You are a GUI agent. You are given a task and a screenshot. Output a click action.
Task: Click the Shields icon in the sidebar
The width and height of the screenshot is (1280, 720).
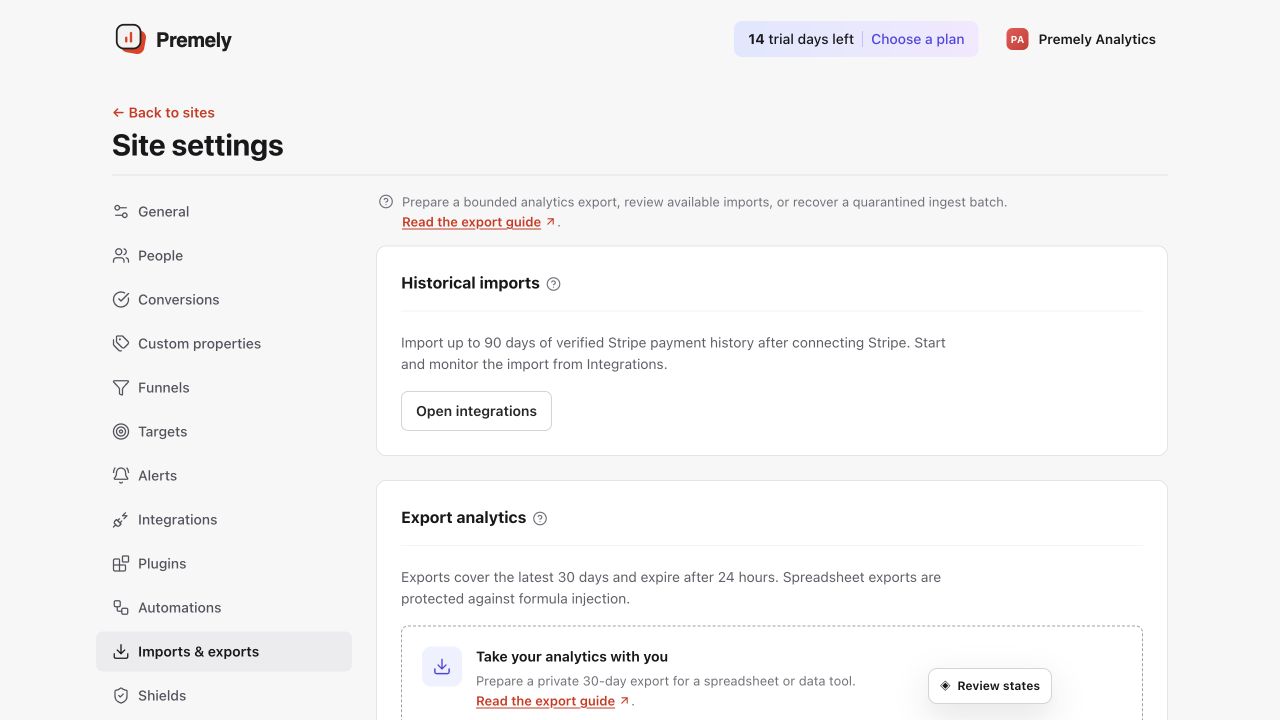click(121, 696)
